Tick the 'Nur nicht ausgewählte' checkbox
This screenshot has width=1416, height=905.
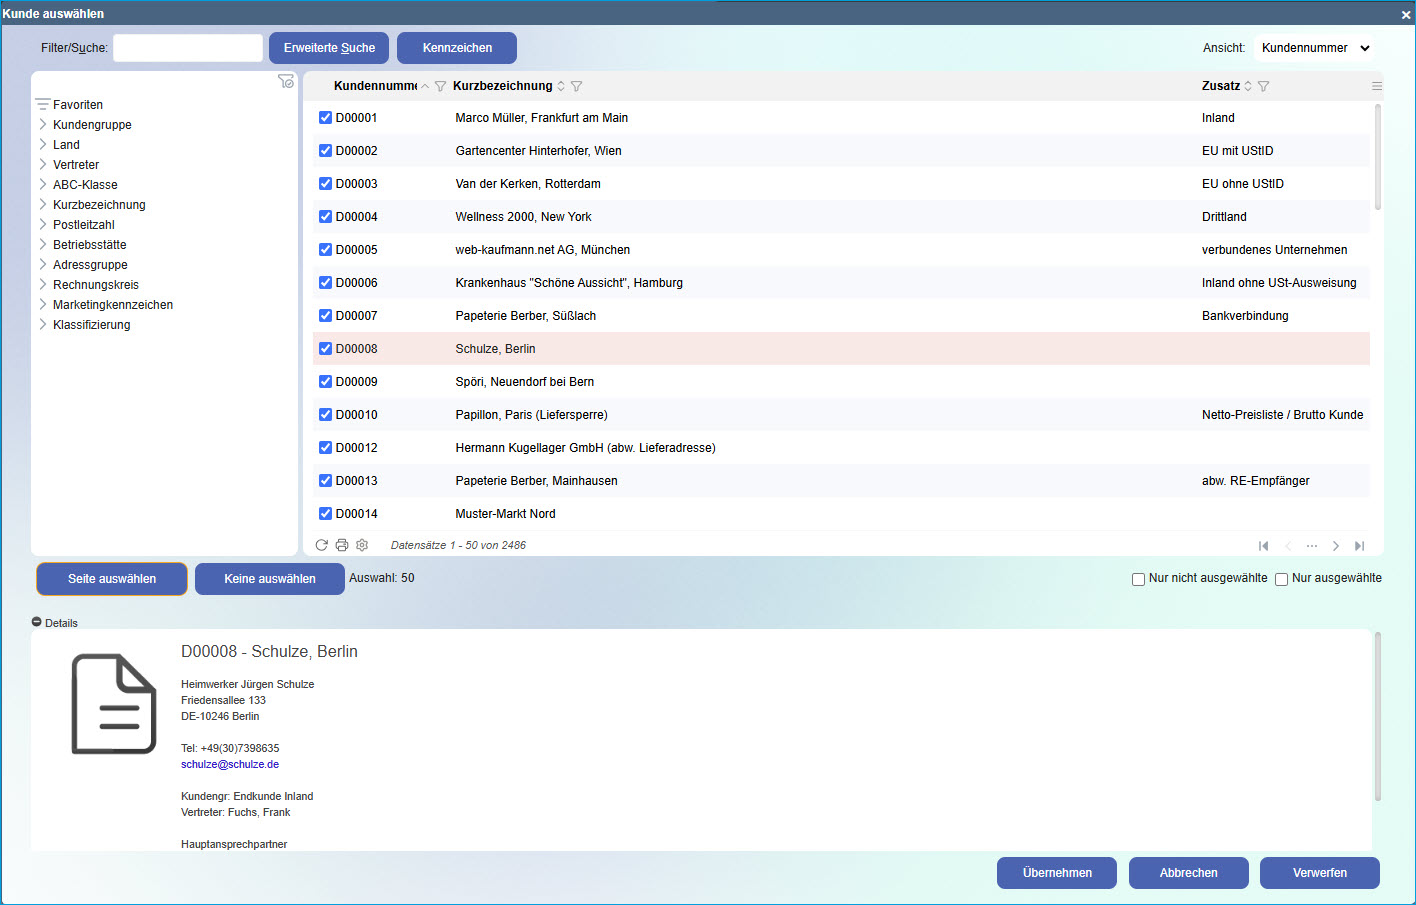1138,579
